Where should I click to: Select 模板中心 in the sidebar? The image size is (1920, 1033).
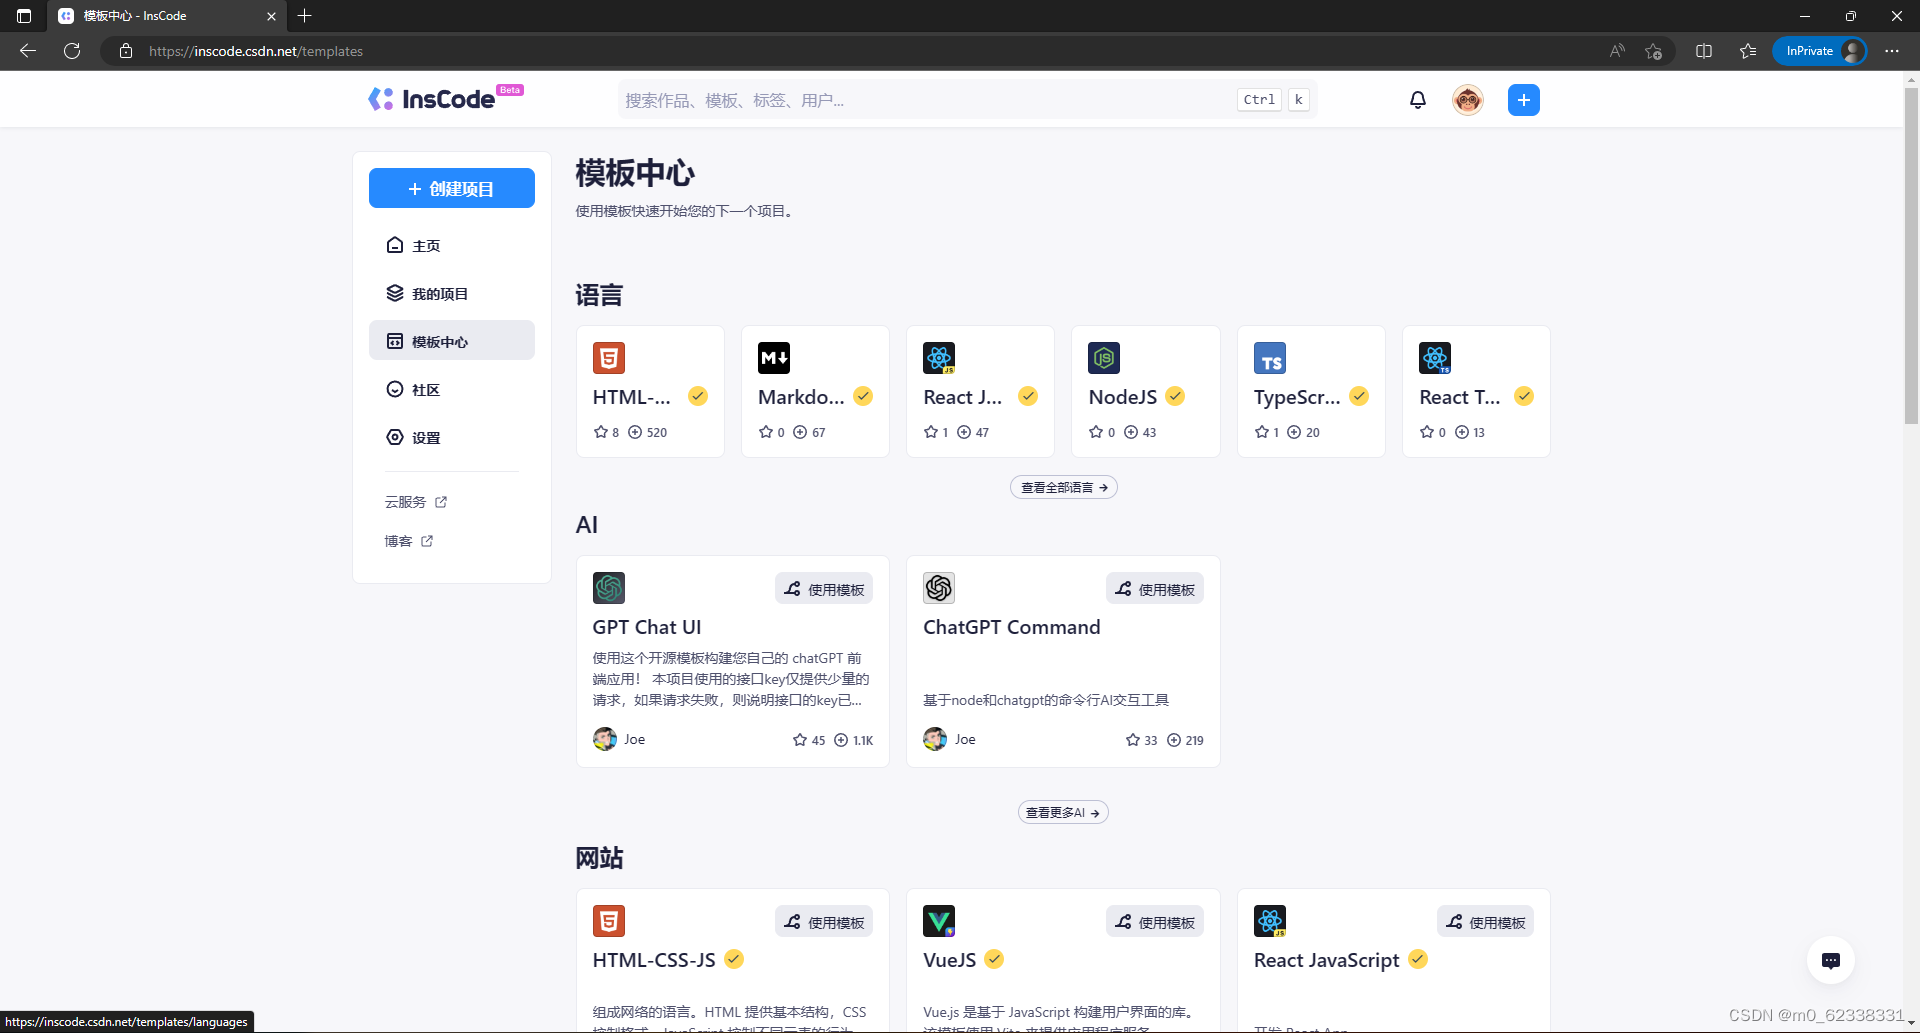451,340
